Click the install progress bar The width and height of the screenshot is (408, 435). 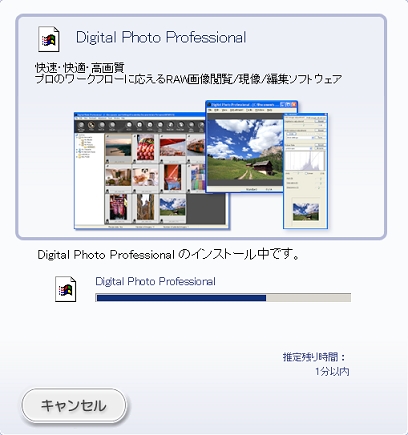pyautogui.click(x=223, y=298)
